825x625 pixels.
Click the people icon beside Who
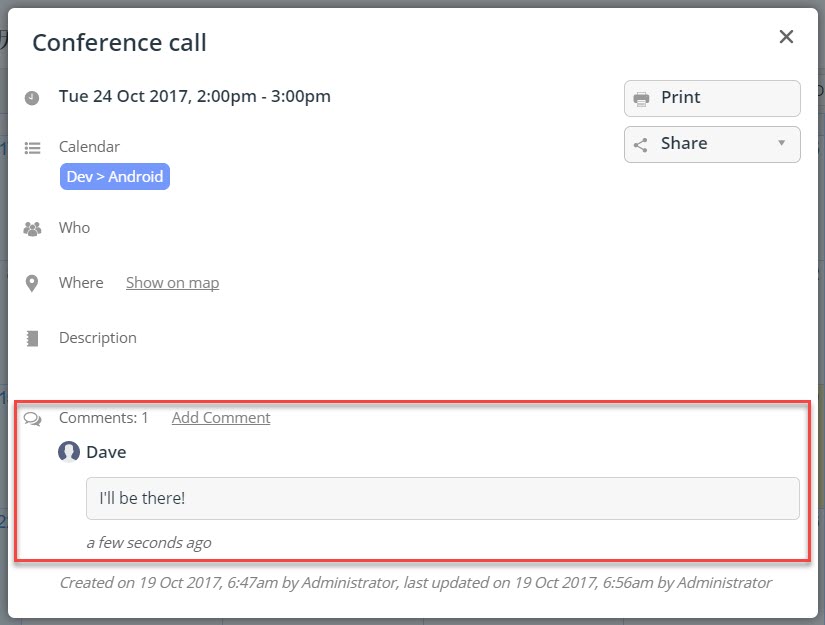point(32,229)
